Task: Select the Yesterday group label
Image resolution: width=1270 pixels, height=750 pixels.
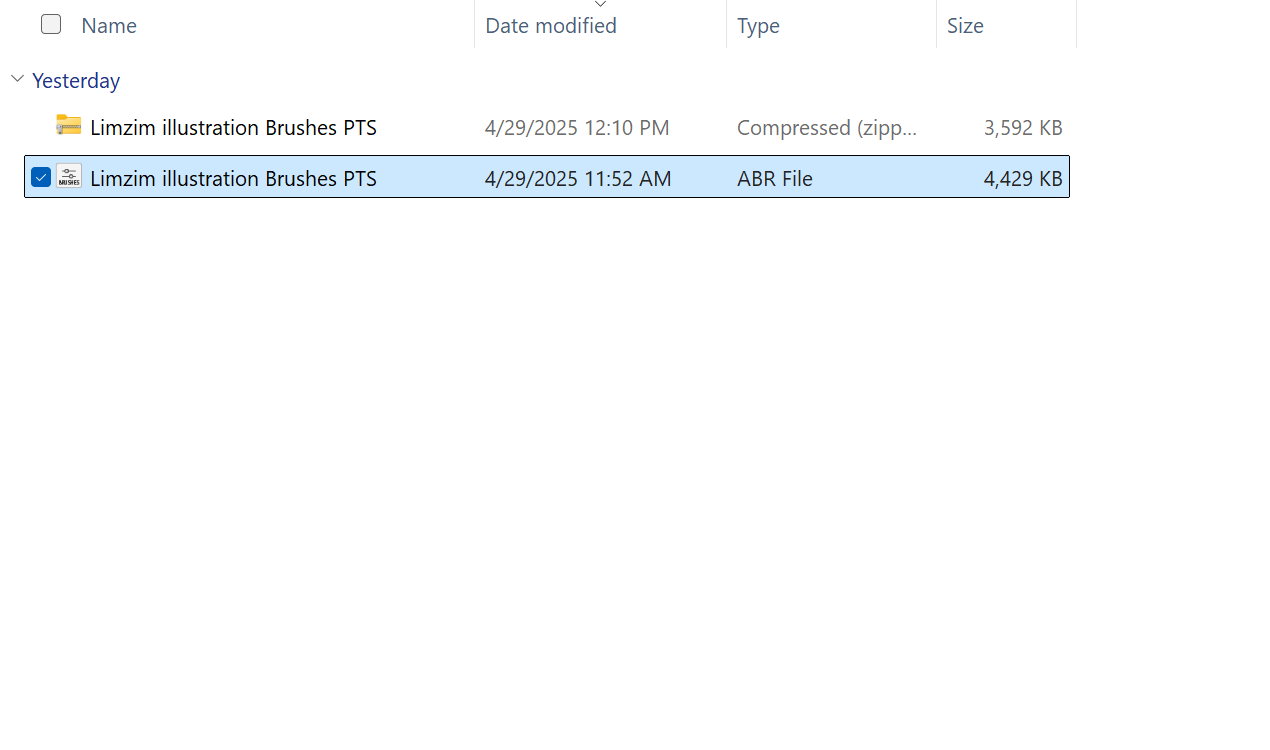Action: point(76,80)
